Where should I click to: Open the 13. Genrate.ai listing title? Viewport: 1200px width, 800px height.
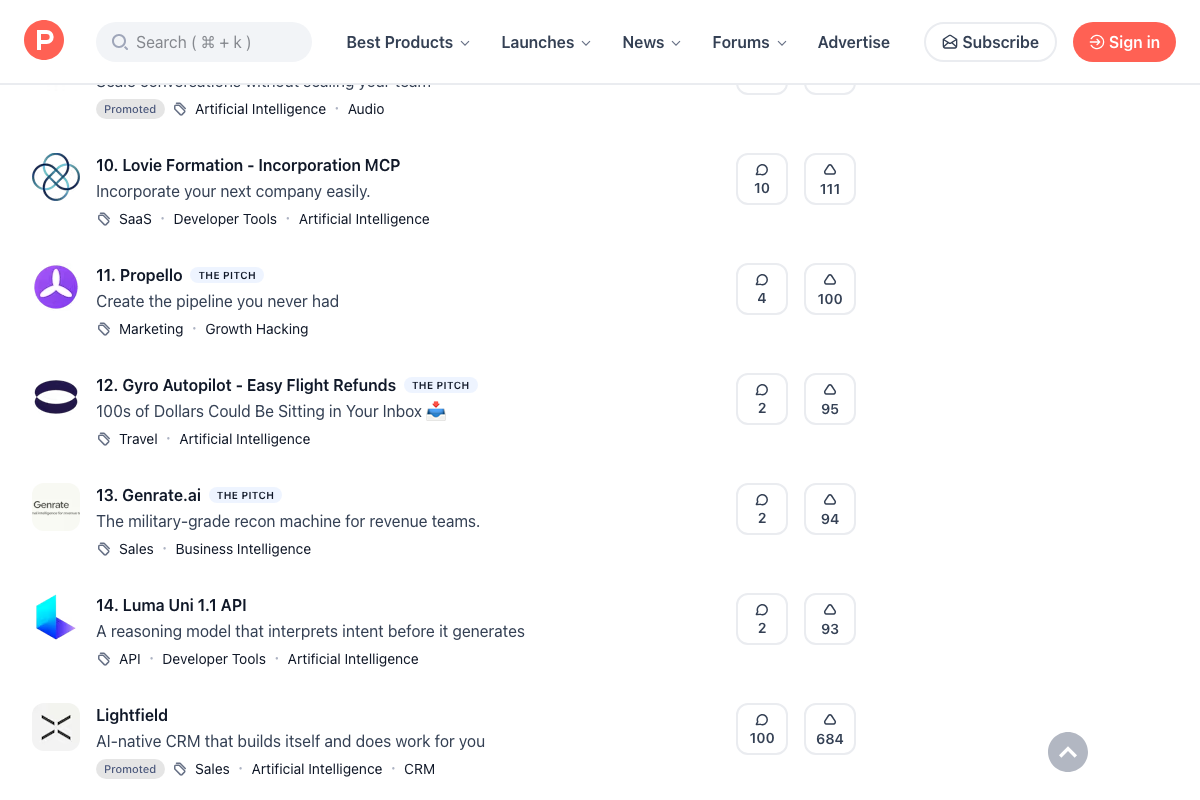(x=149, y=495)
